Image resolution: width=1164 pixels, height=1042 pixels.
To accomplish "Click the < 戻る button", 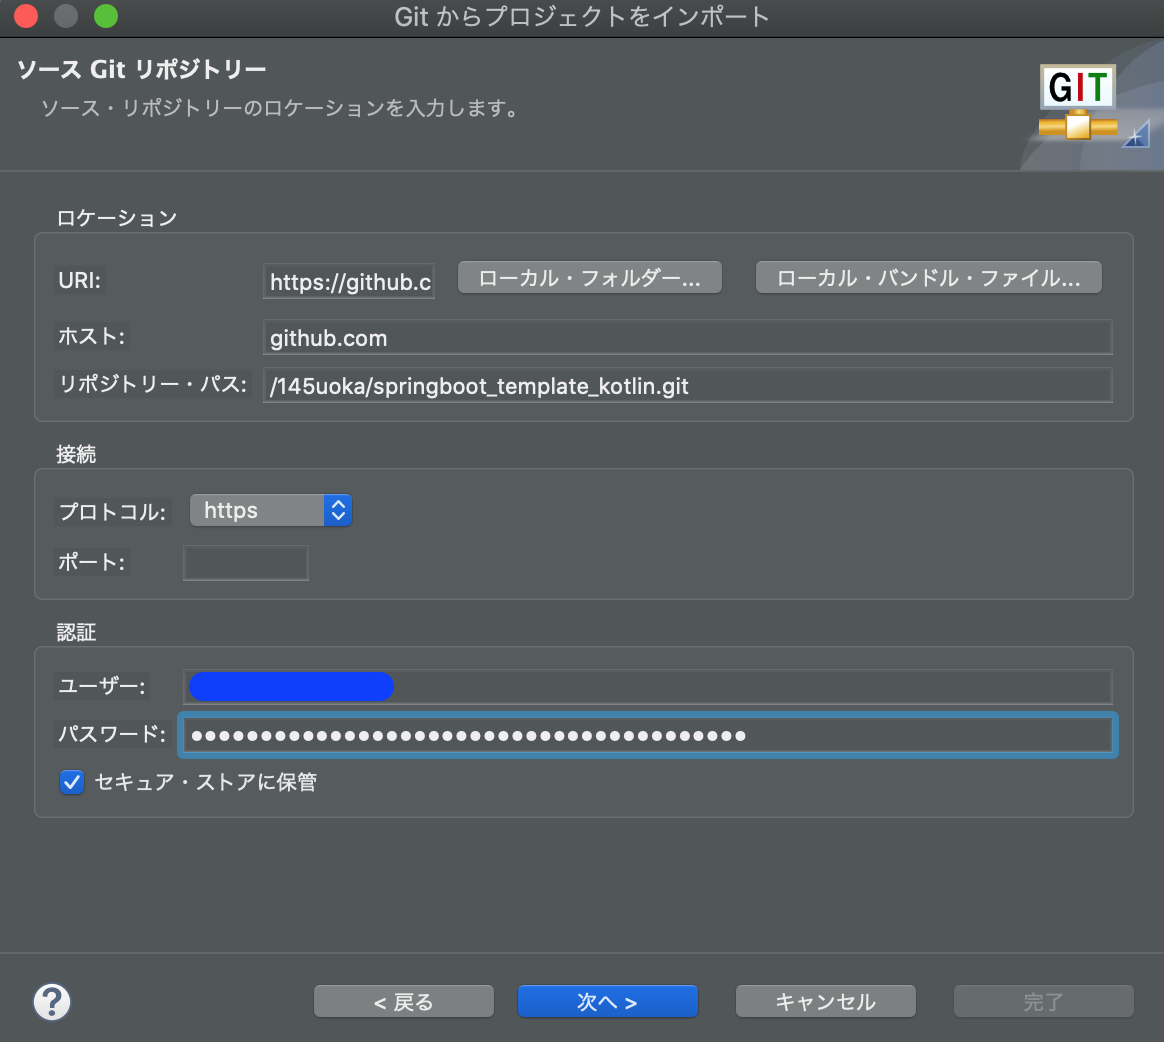I will point(403,1001).
